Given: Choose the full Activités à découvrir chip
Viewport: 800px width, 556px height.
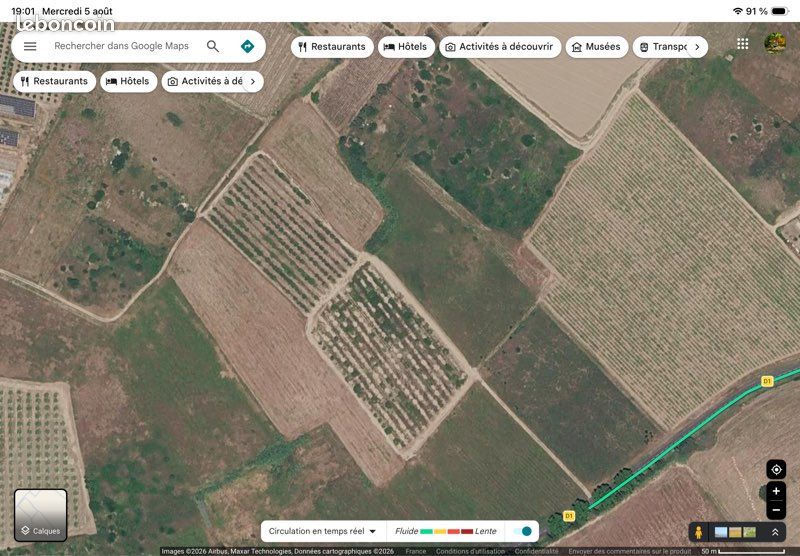Looking at the screenshot, I should (x=500, y=47).
